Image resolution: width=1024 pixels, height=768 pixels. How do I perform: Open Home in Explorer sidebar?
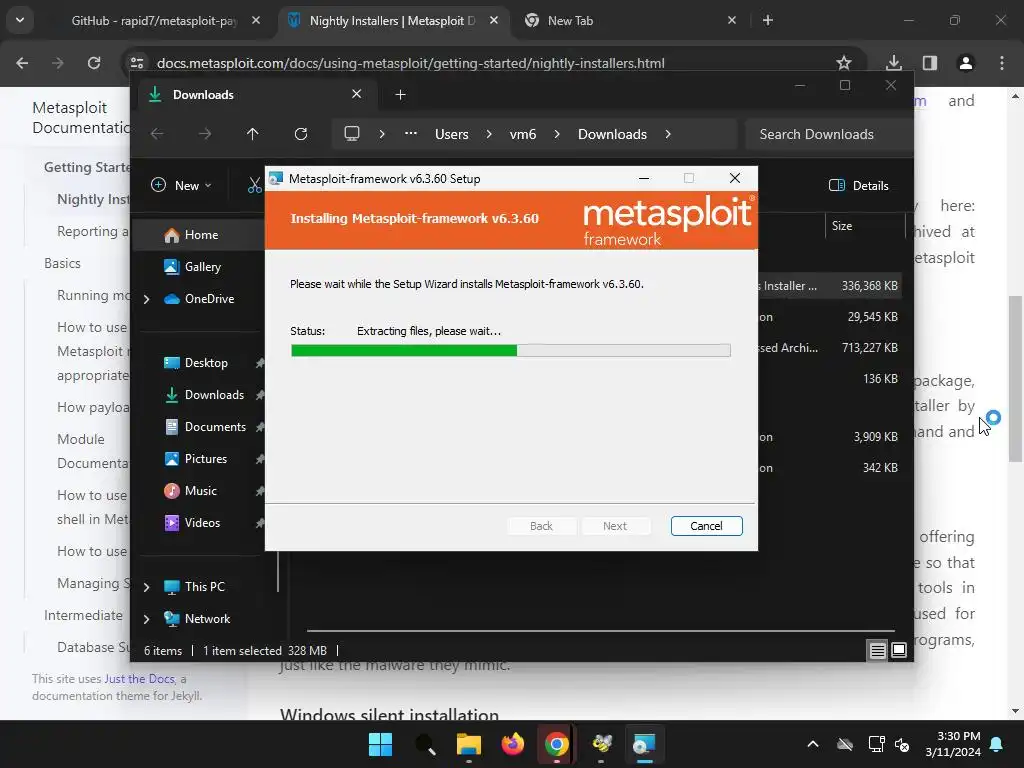[x=201, y=235]
